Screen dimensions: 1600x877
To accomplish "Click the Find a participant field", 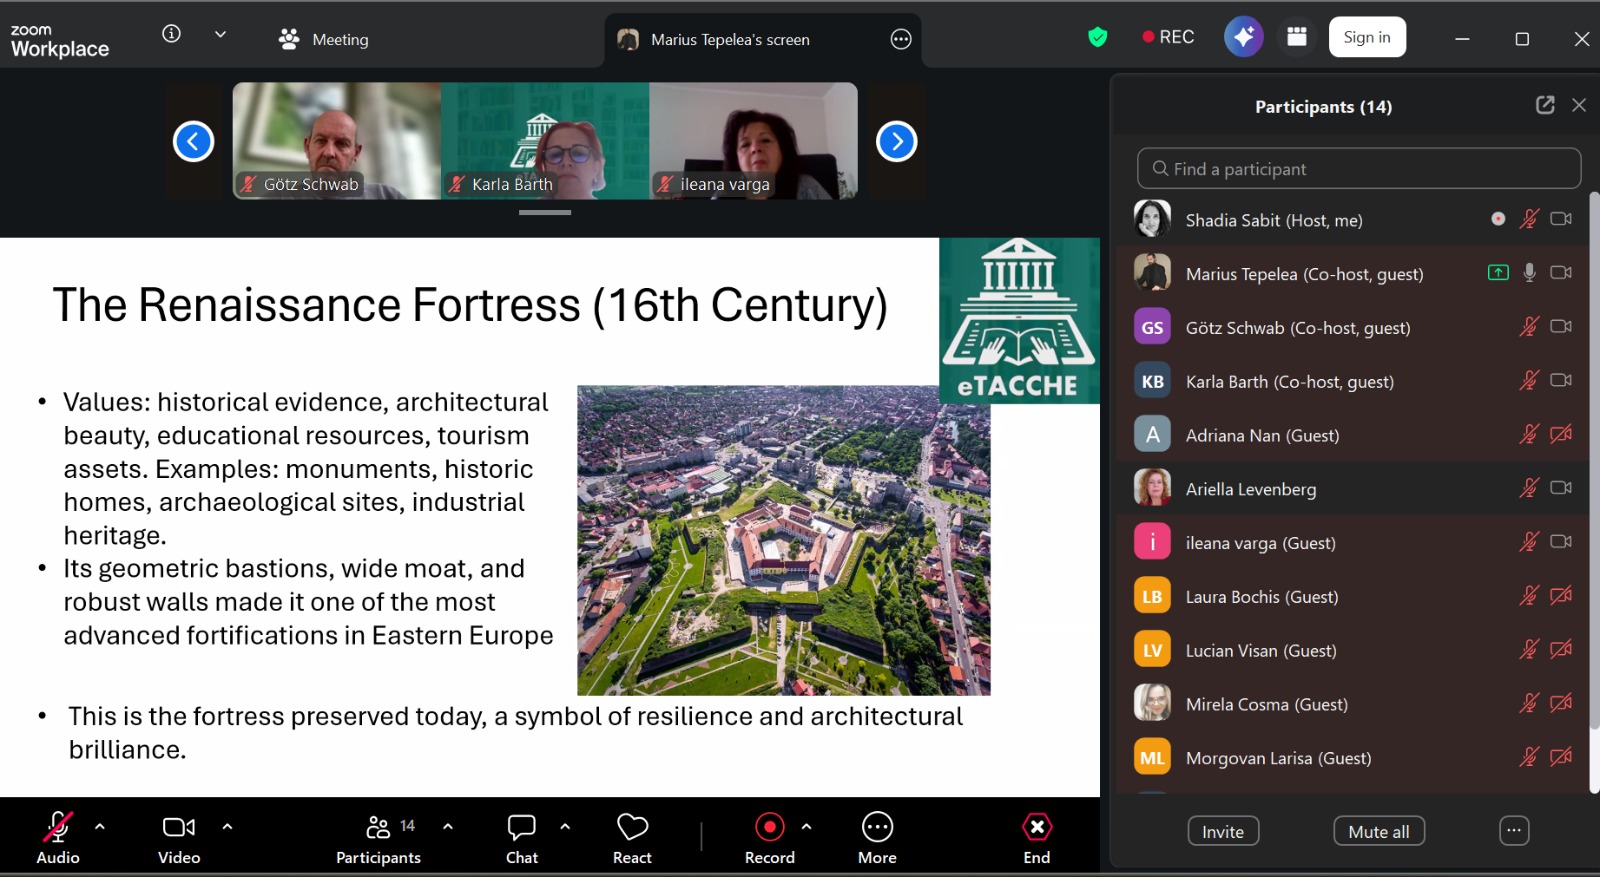I will point(1358,169).
